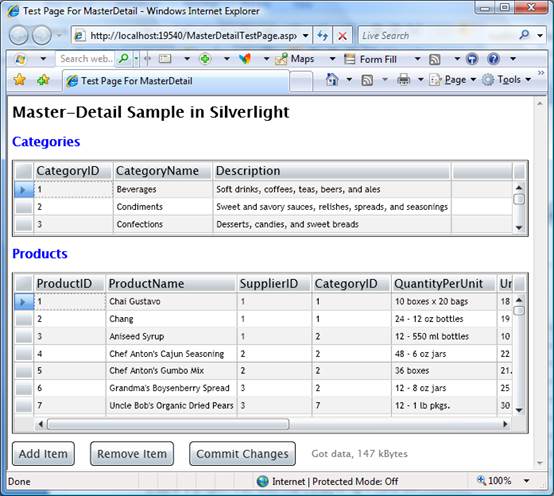Select row header of Condiments category
Viewport: 554px width, 496px height.
tap(24, 207)
